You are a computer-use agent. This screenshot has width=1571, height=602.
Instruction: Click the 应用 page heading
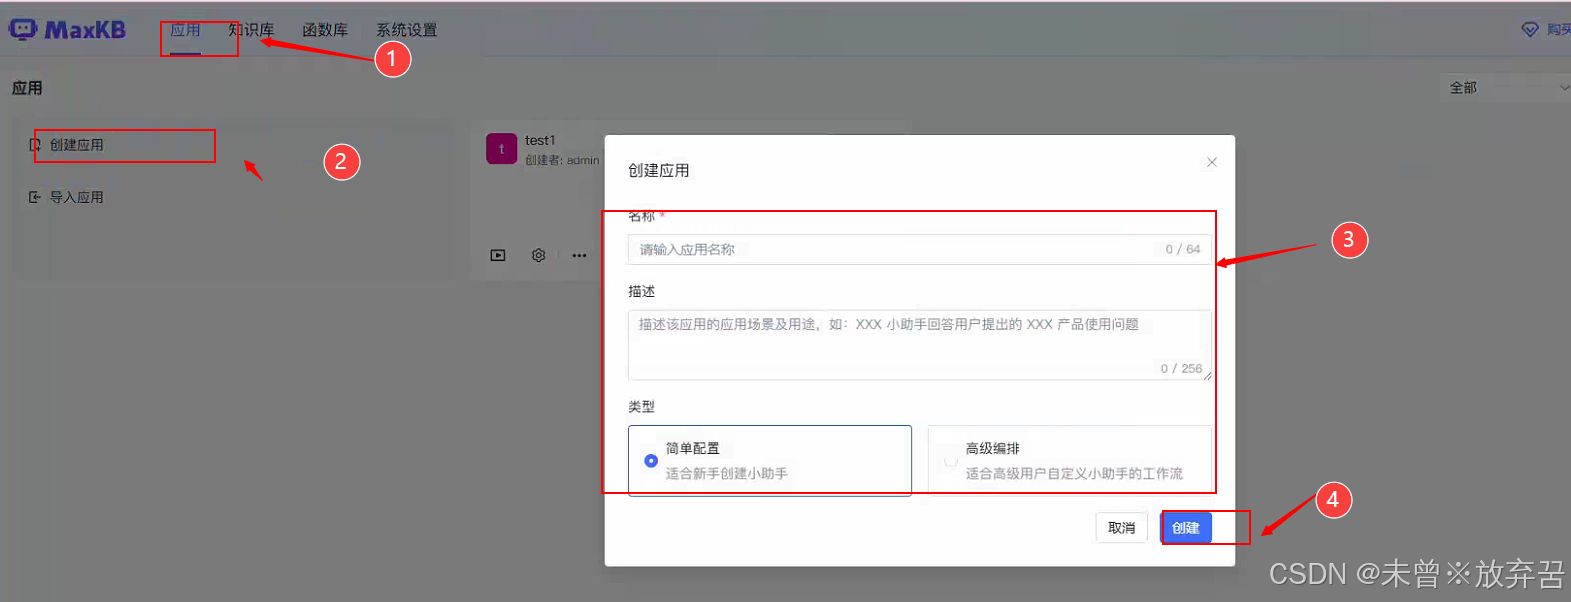27,88
